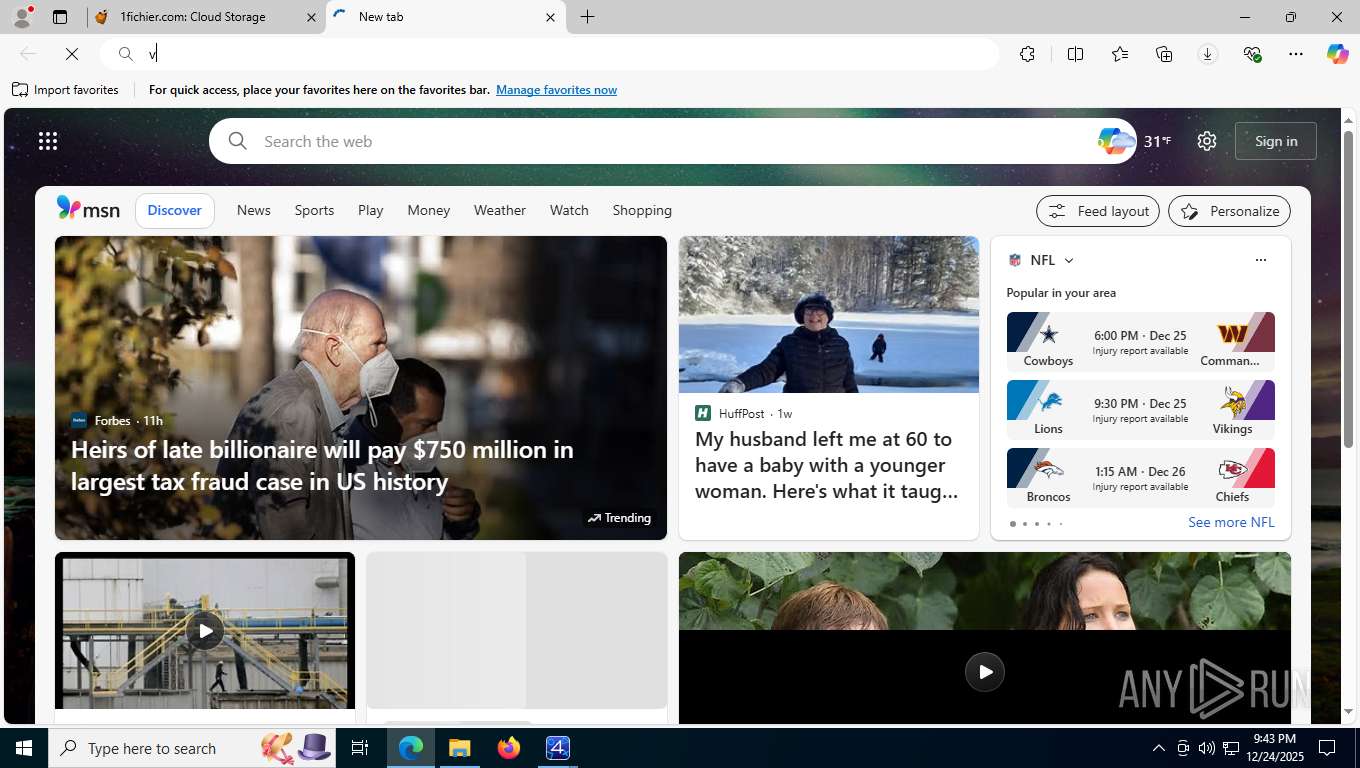1360x768 pixels.
Task: Expand the NFL league dropdown
Action: pyautogui.click(x=1069, y=260)
